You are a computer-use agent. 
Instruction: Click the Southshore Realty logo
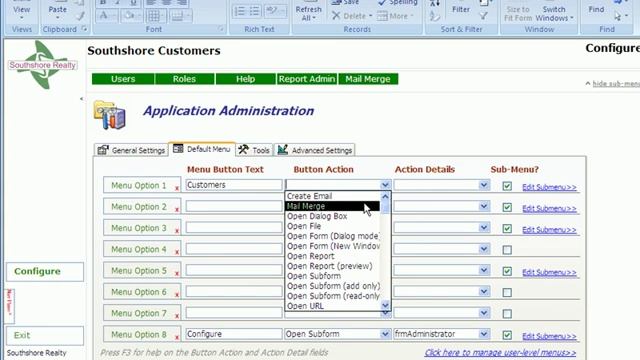pyautogui.click(x=42, y=64)
